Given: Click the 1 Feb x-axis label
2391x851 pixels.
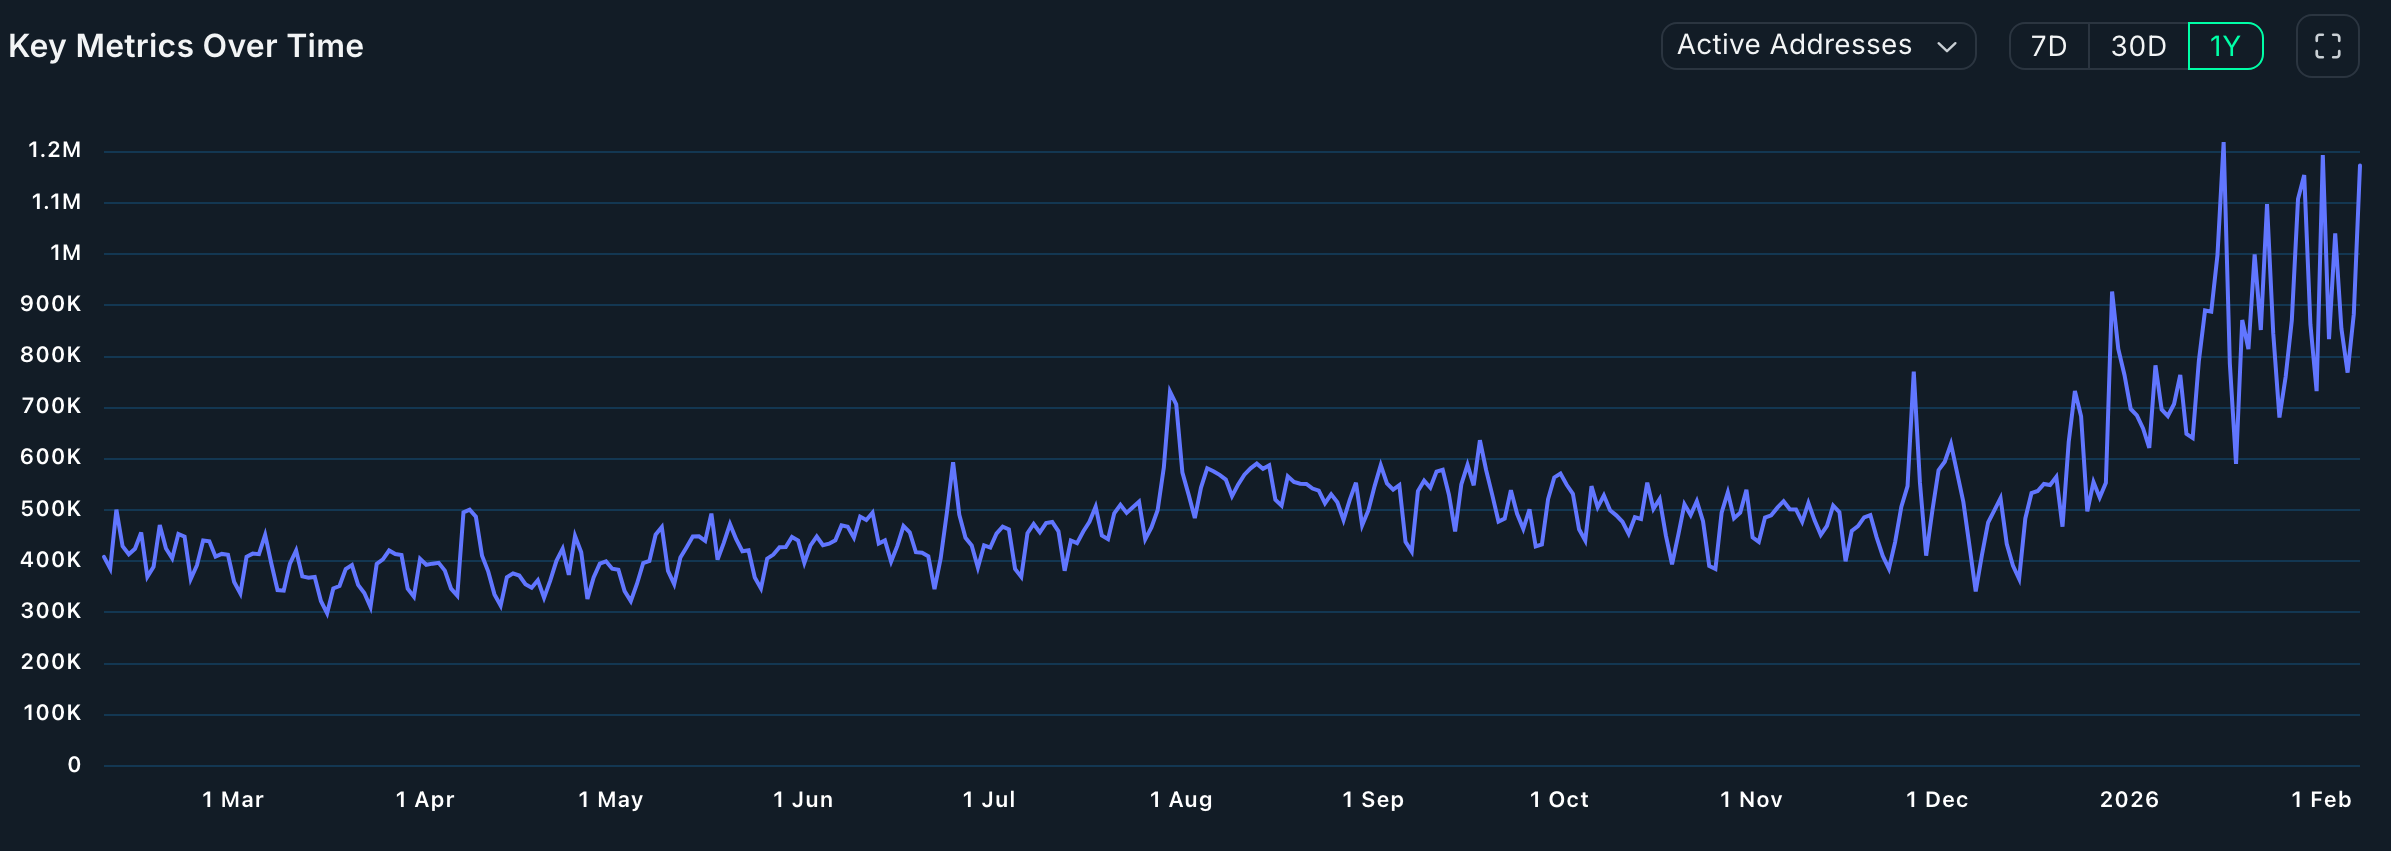Looking at the screenshot, I should click(2321, 800).
